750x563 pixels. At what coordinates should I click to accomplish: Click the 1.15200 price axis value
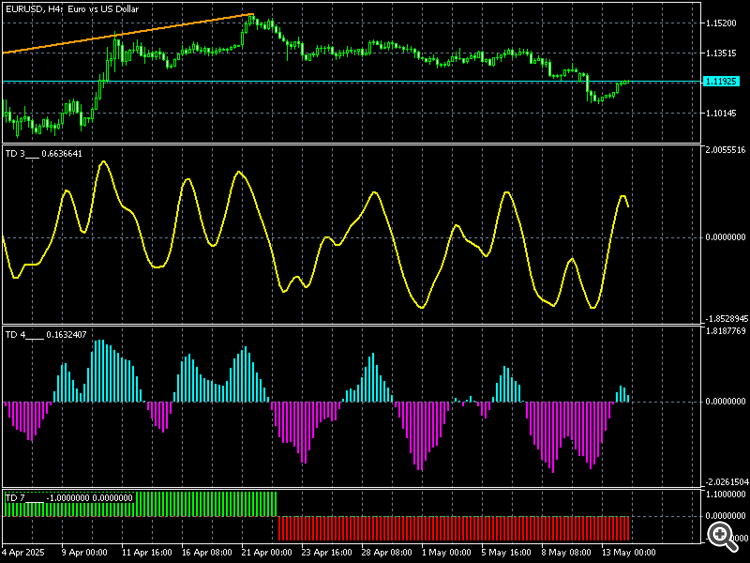(x=721, y=23)
